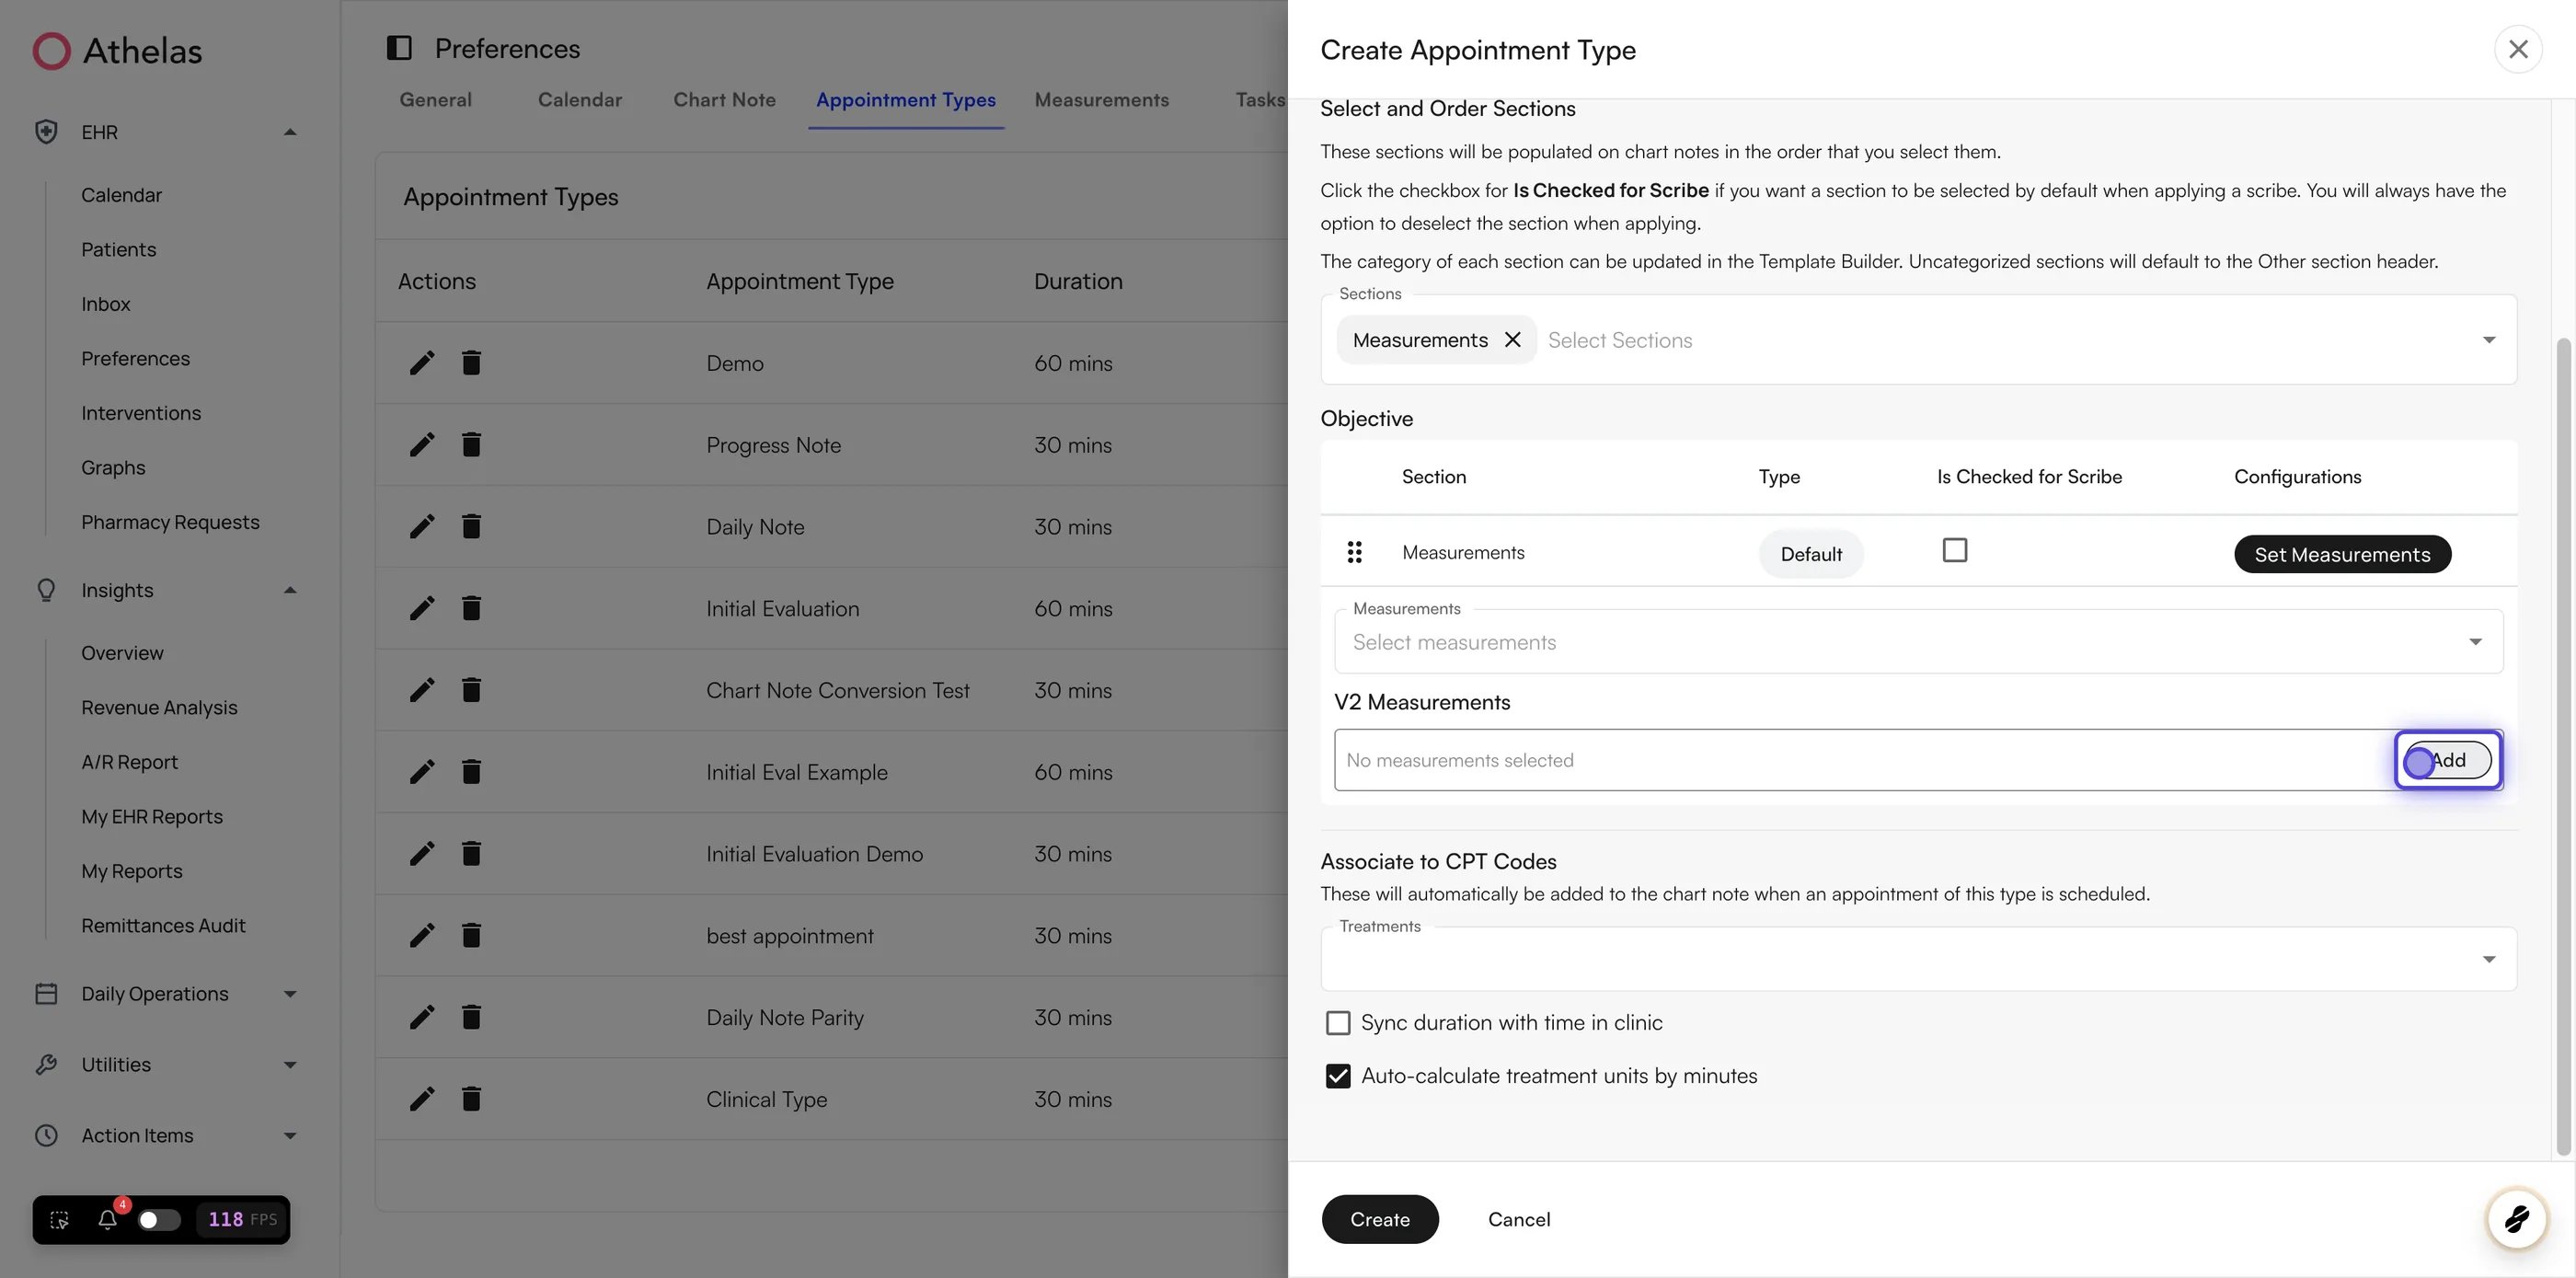Delete the Initial Evaluation appointment type
The image size is (2576, 1278).
tap(471, 608)
